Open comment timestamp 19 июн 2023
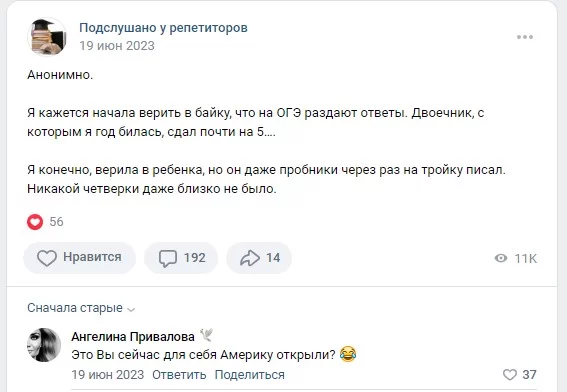Image resolution: width=567 pixels, height=392 pixels. pyautogui.click(x=107, y=375)
